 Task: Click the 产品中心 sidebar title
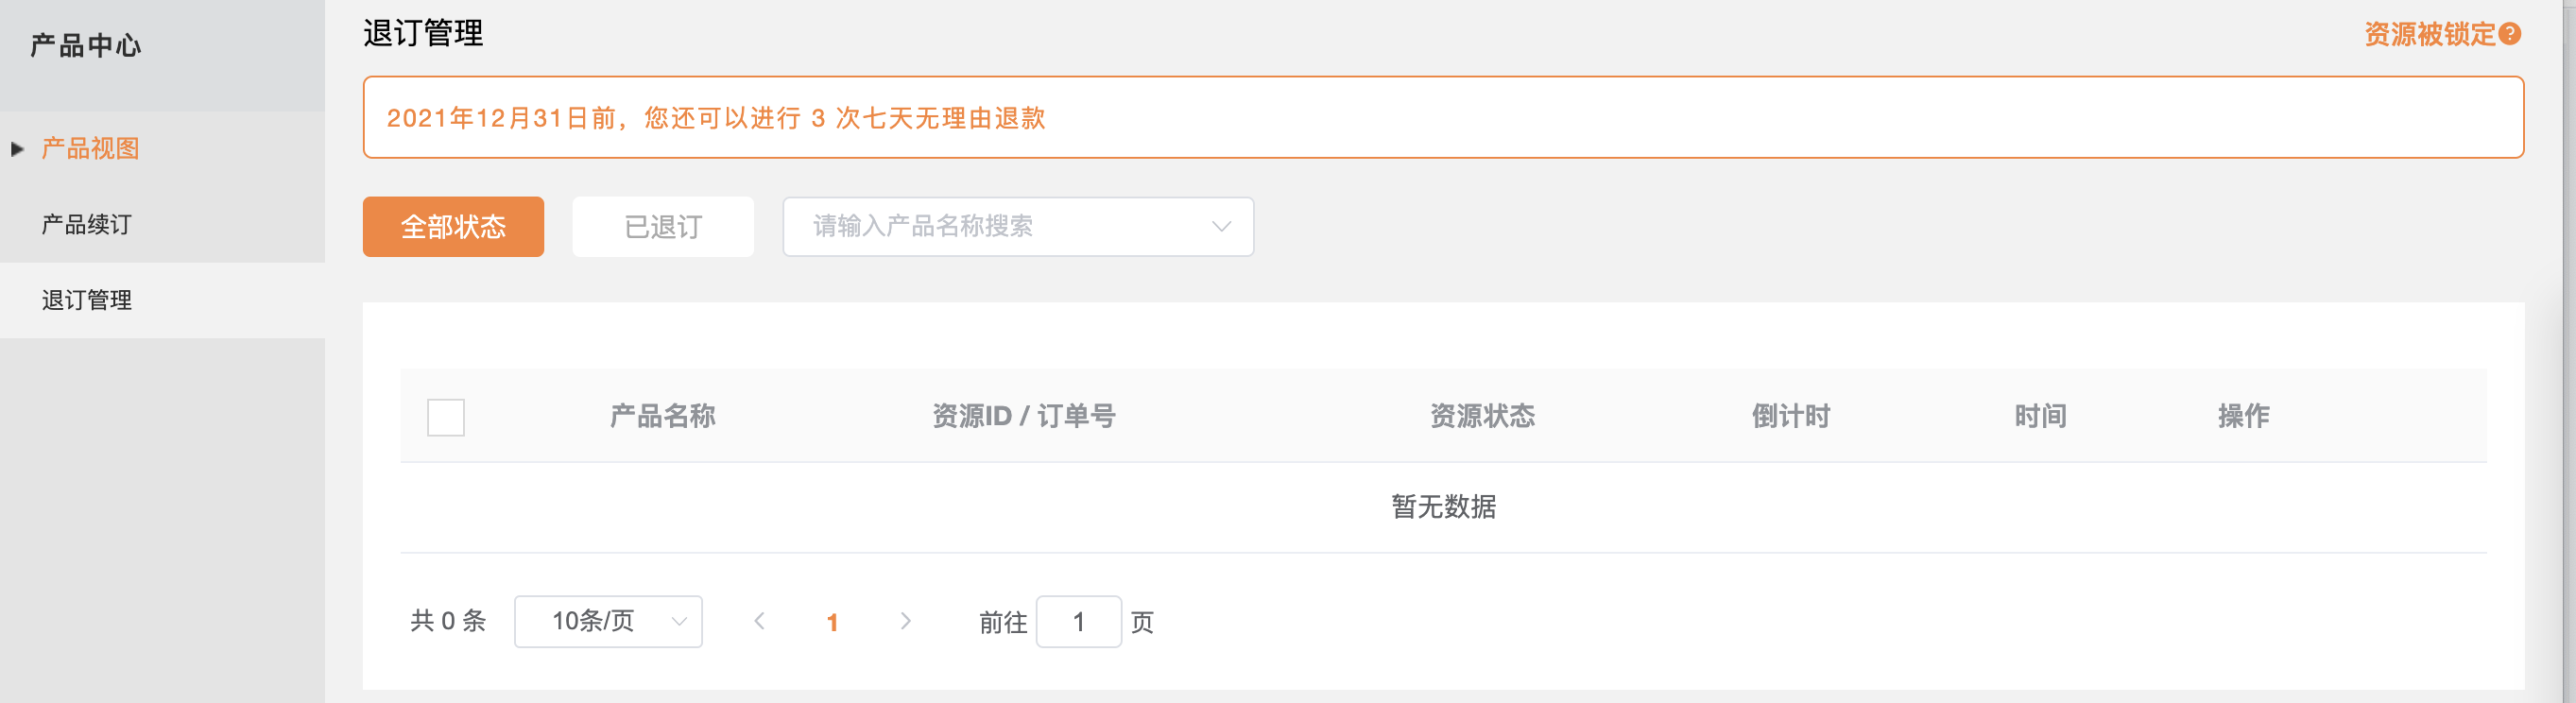(x=86, y=45)
